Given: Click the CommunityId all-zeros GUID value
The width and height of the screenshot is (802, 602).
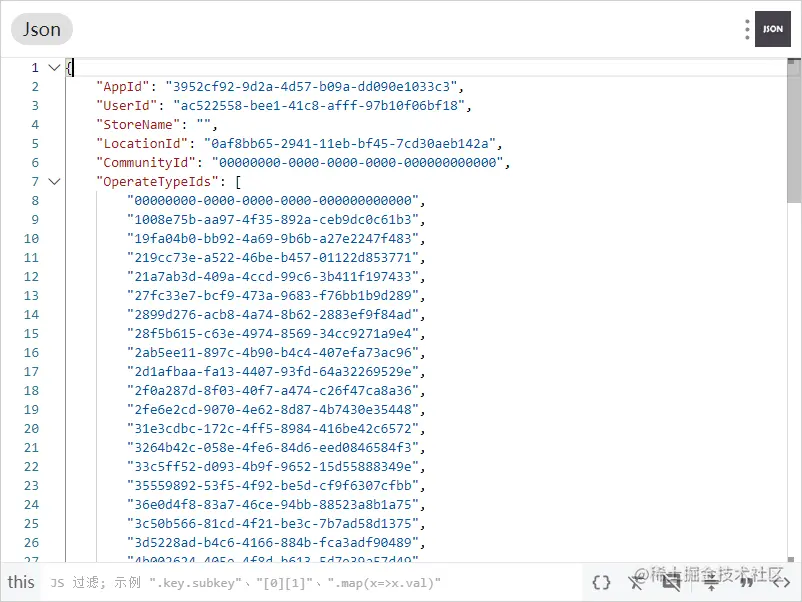Looking at the screenshot, I should [x=358, y=163].
